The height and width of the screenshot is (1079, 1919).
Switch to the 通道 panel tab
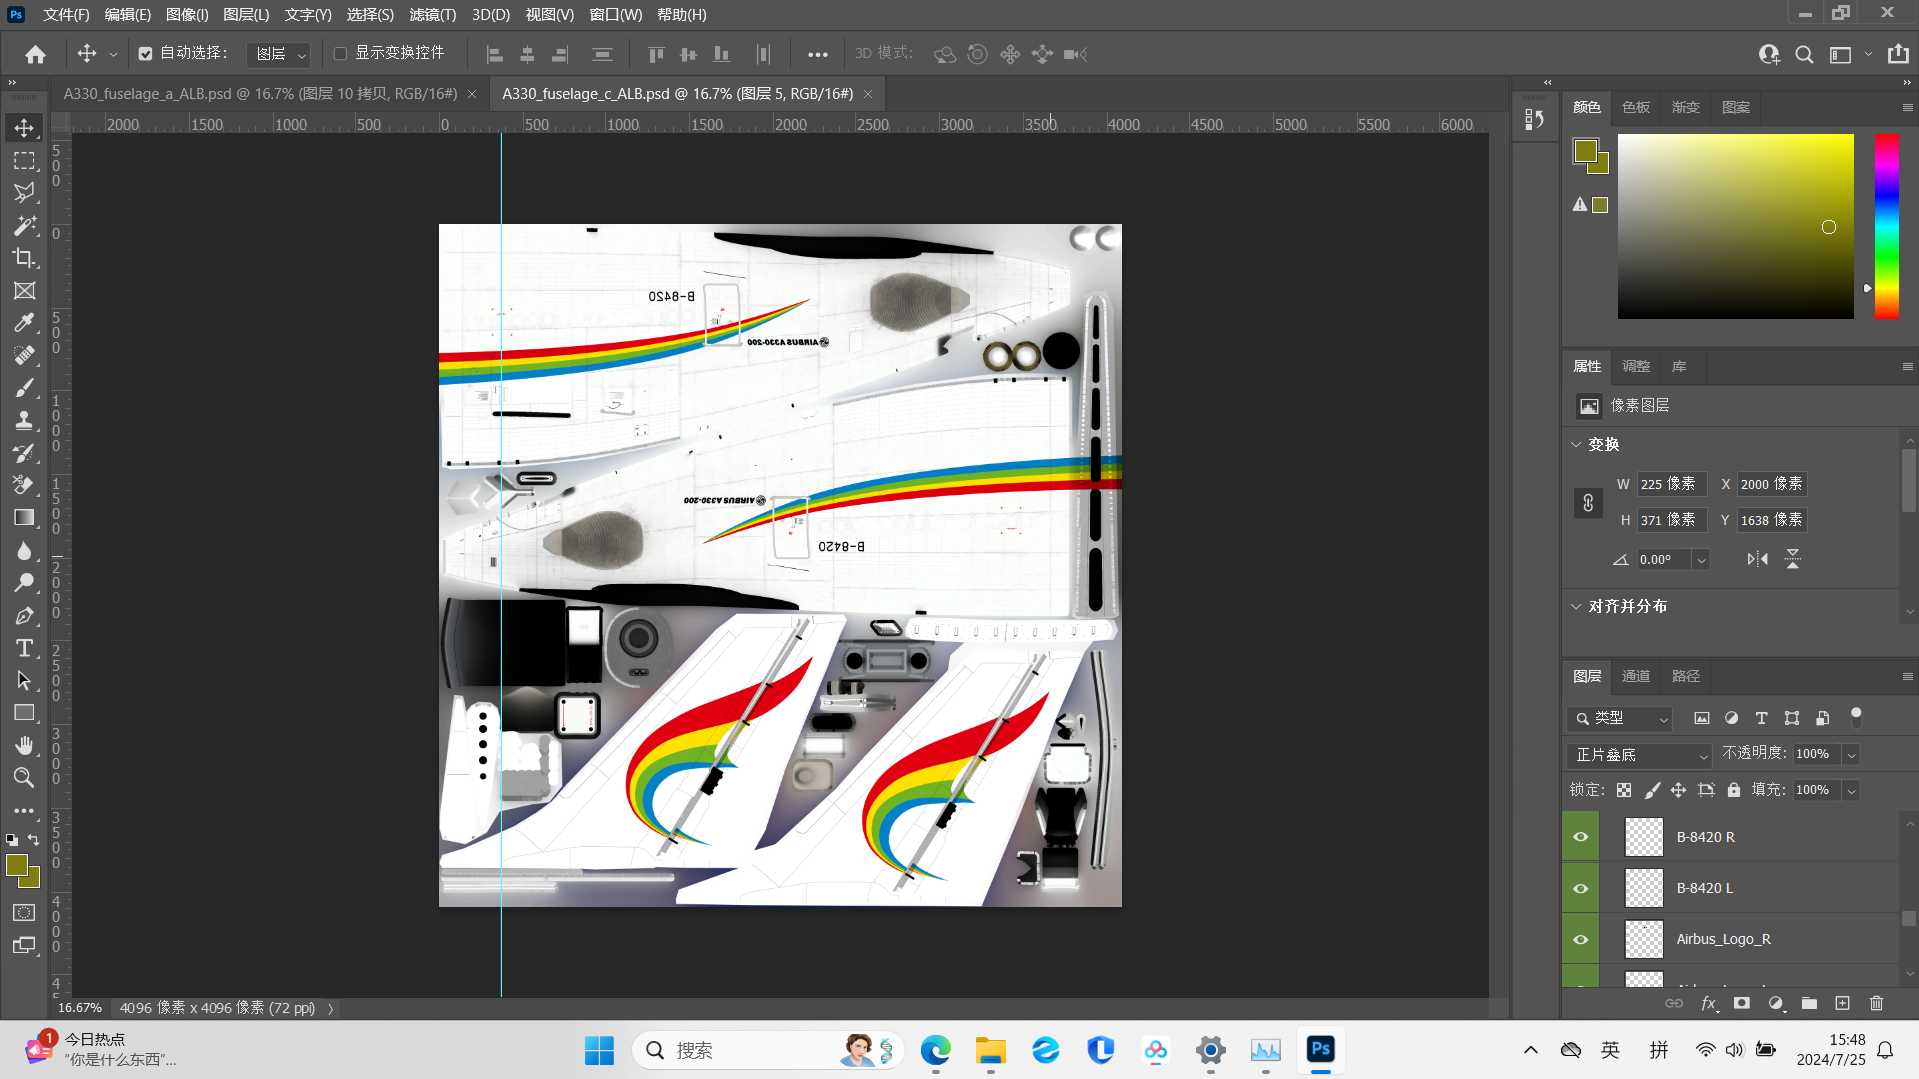coord(1636,676)
